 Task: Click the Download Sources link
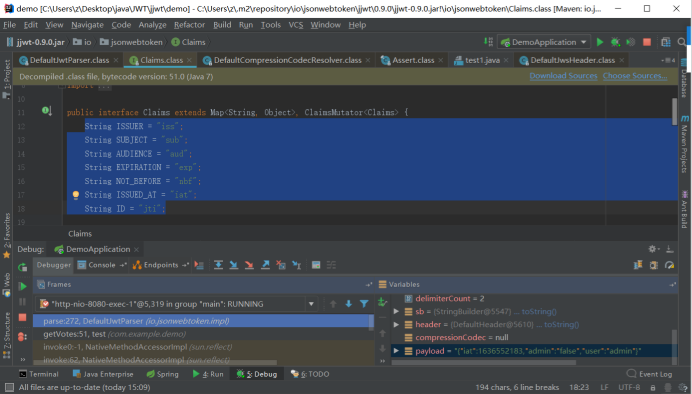click(563, 76)
